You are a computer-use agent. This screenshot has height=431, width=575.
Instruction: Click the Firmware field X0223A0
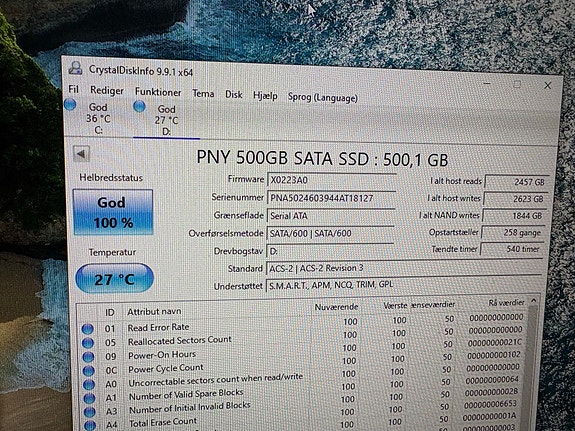(x=332, y=180)
